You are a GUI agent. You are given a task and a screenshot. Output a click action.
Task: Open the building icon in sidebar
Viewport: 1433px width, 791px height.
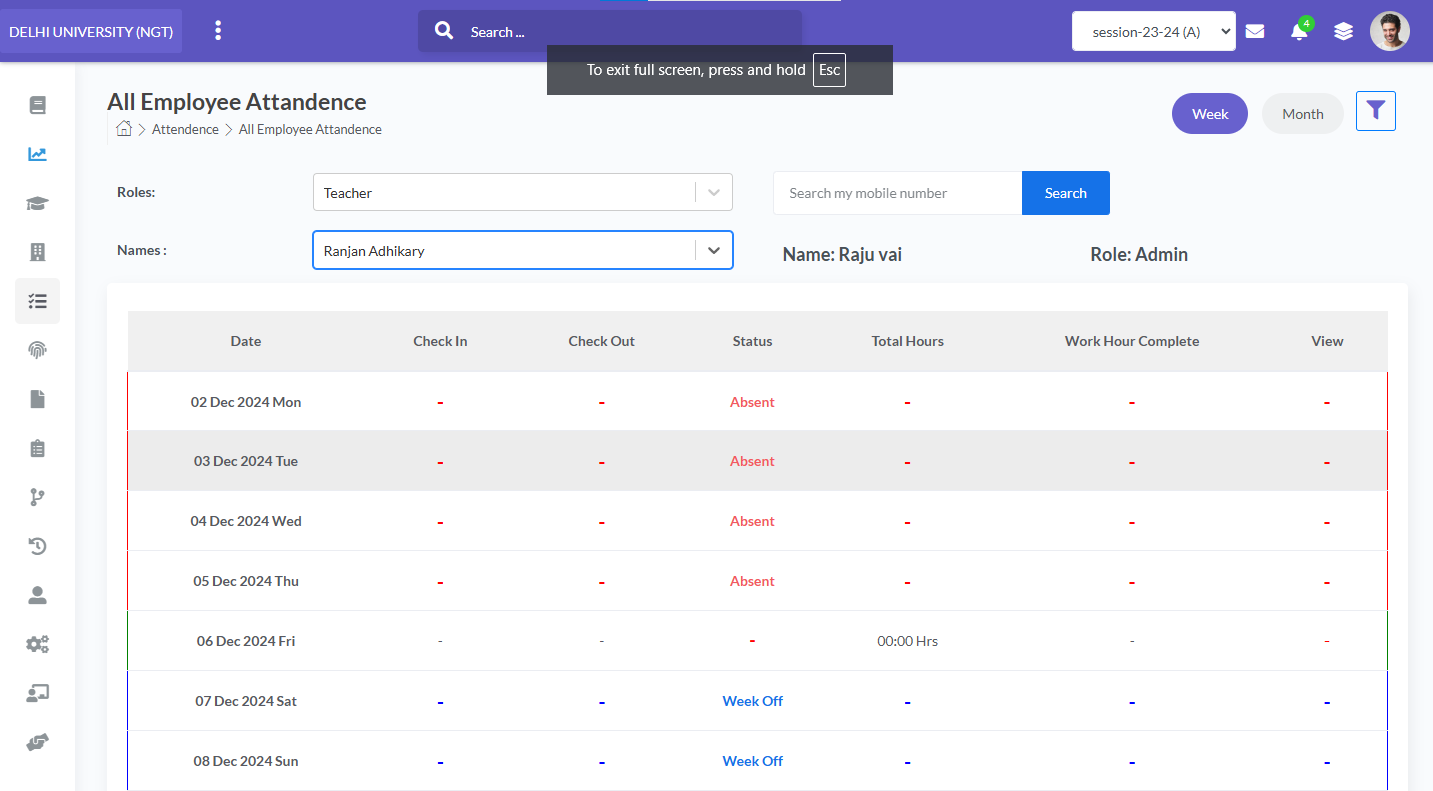click(x=37, y=252)
